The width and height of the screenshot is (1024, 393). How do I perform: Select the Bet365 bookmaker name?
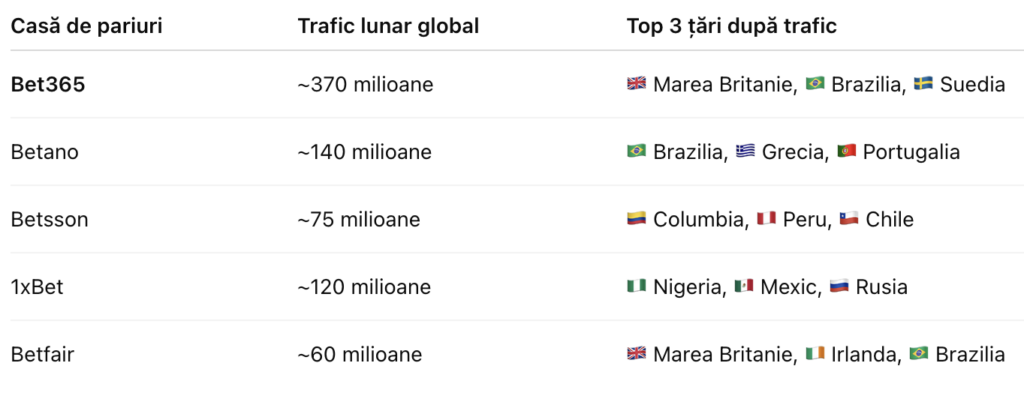tap(48, 85)
